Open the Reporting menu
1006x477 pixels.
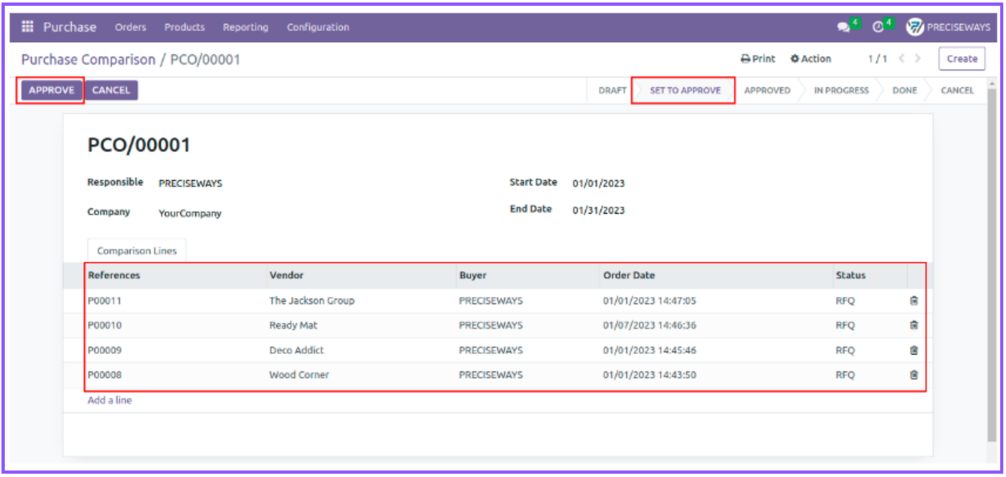[x=245, y=27]
